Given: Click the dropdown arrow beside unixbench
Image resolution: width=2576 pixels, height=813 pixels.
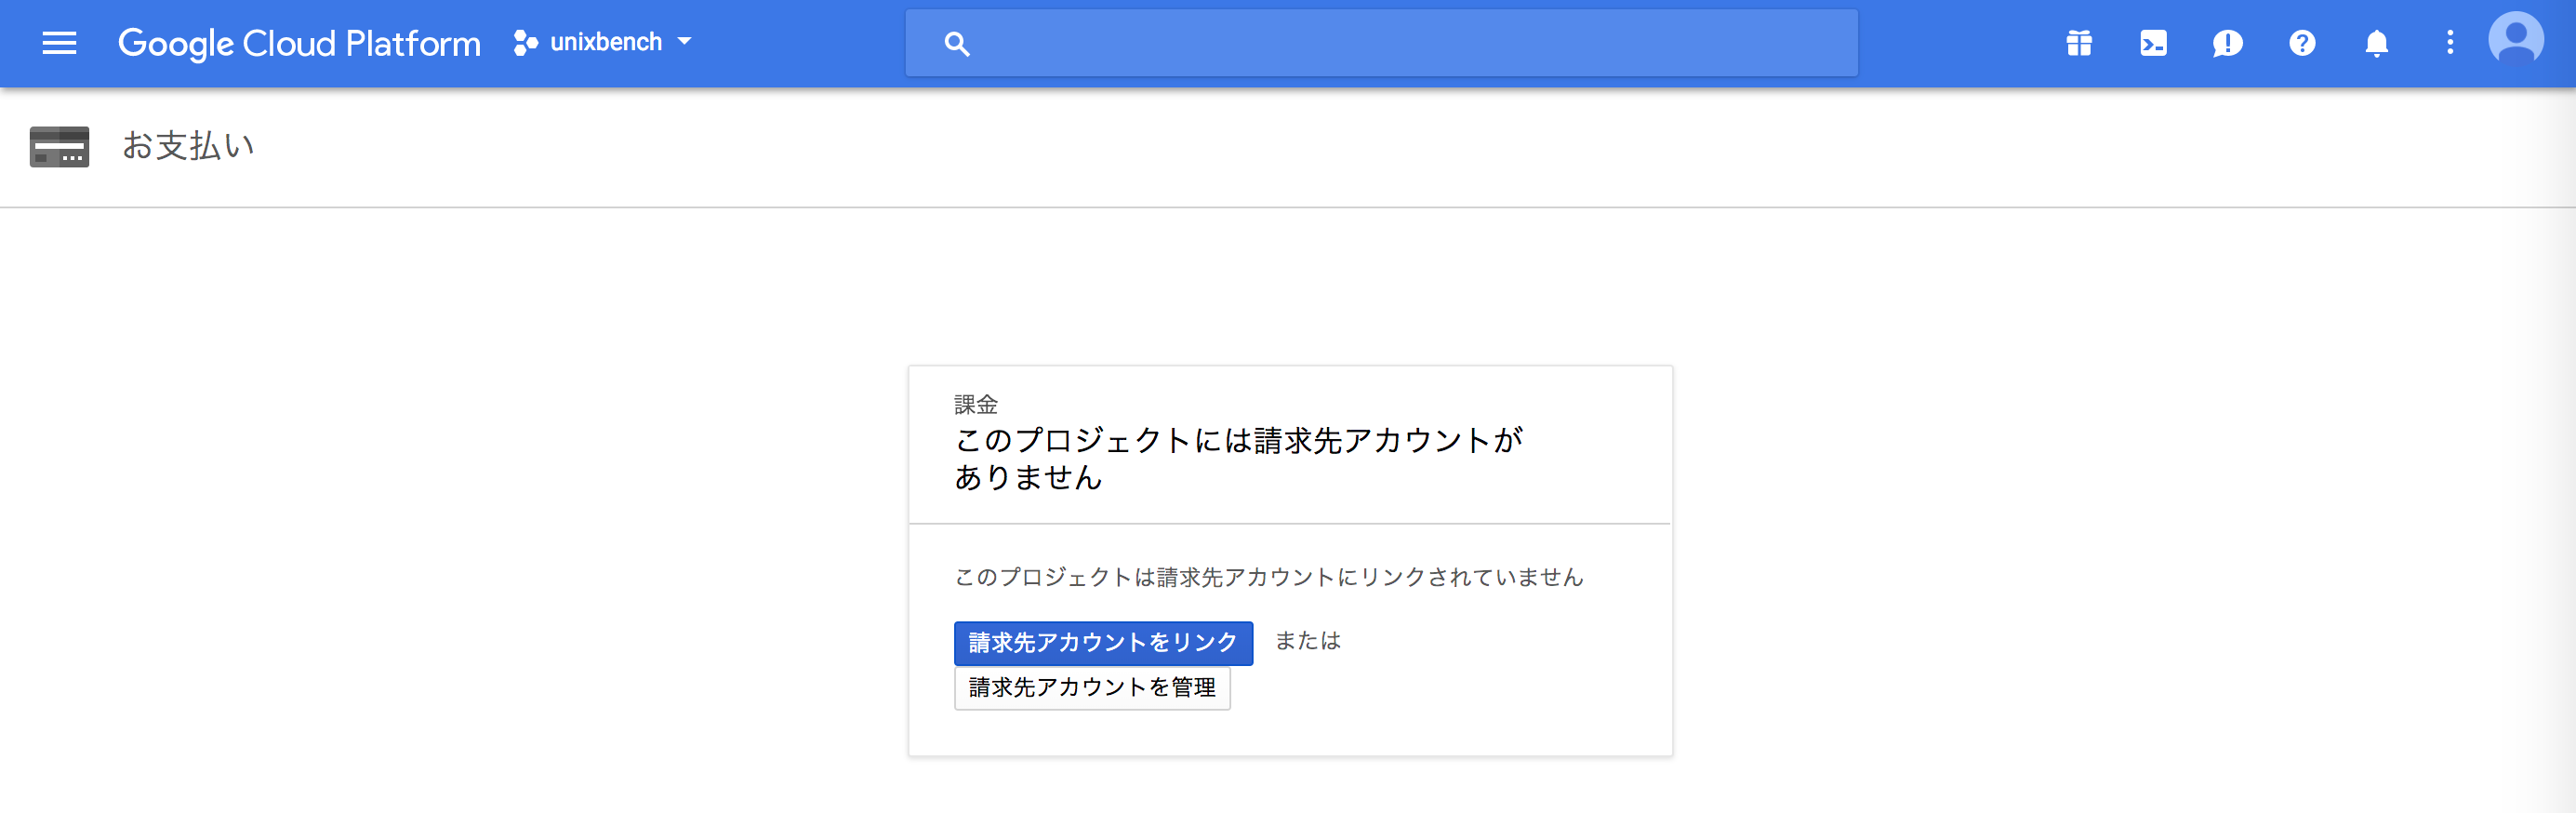Looking at the screenshot, I should pyautogui.click(x=685, y=42).
